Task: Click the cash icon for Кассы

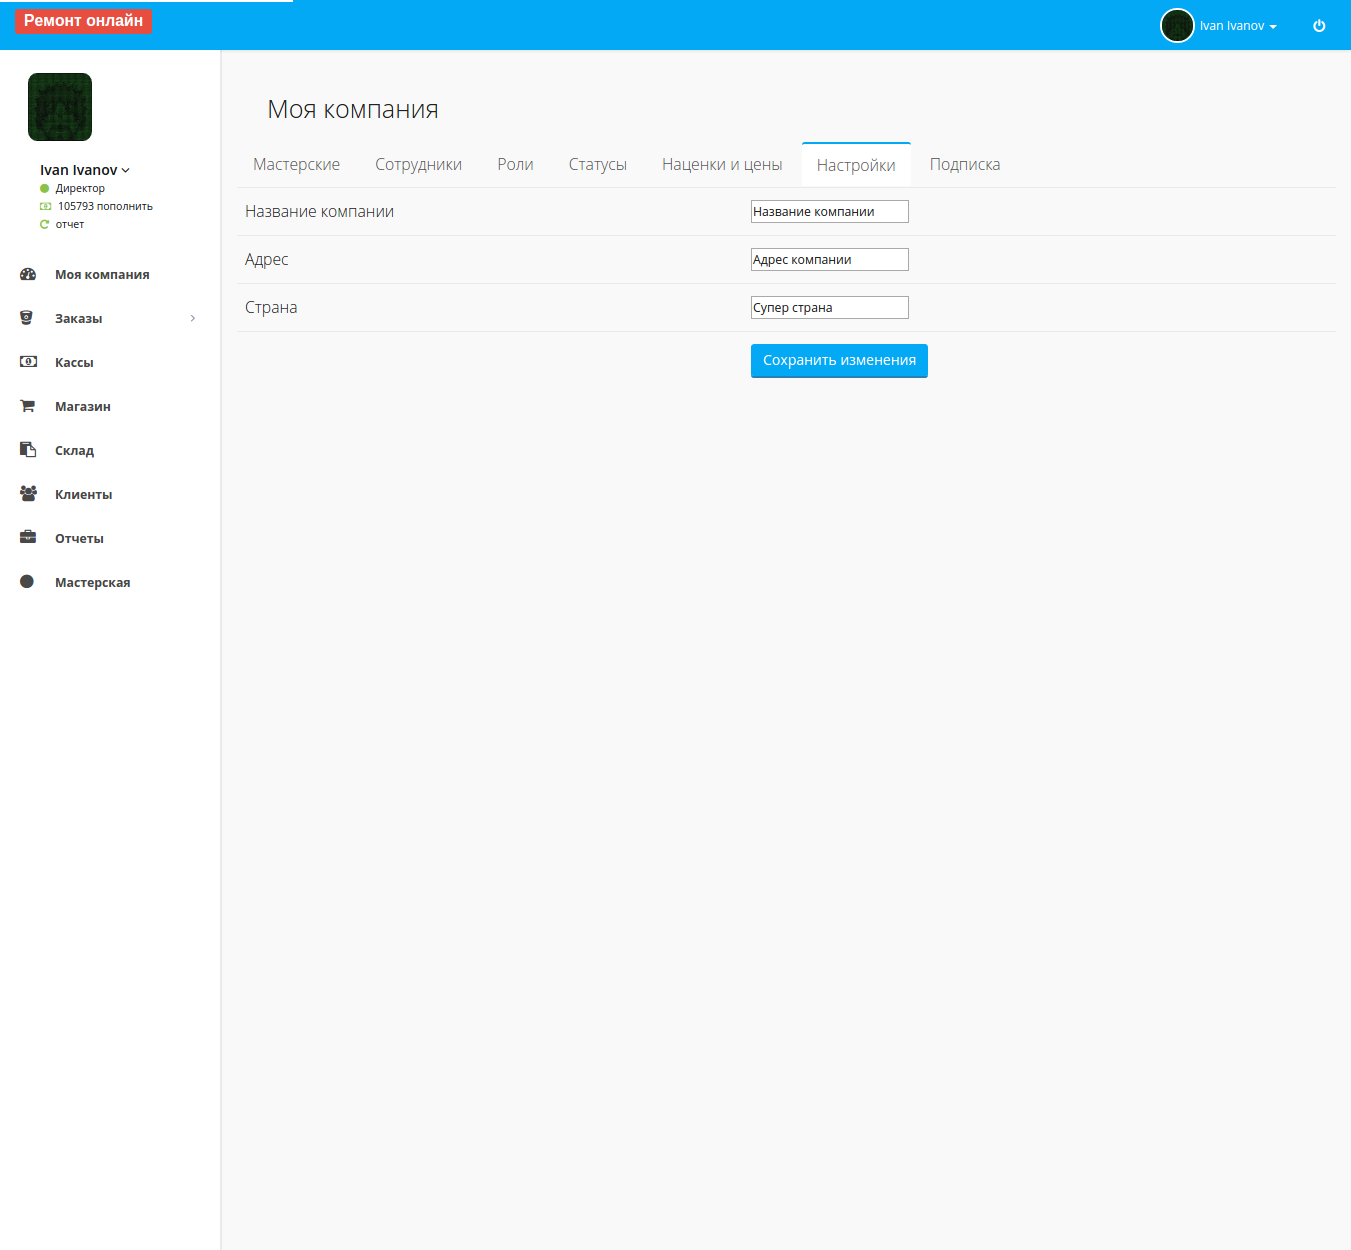Action: click(28, 362)
